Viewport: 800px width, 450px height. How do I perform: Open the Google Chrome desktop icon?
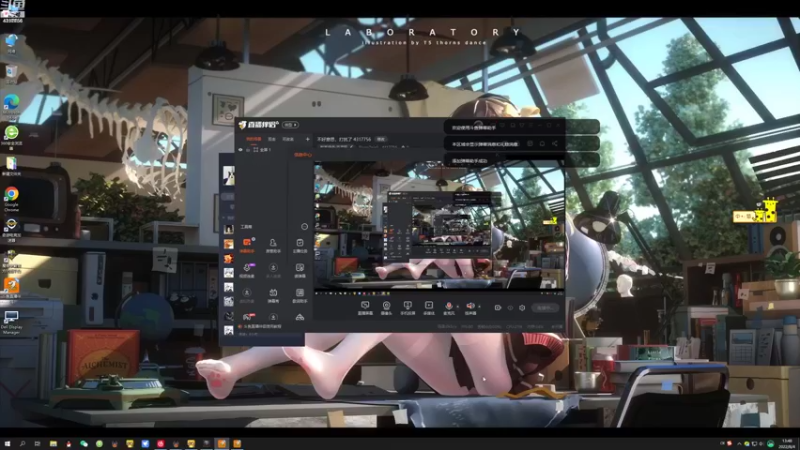click(x=11, y=198)
